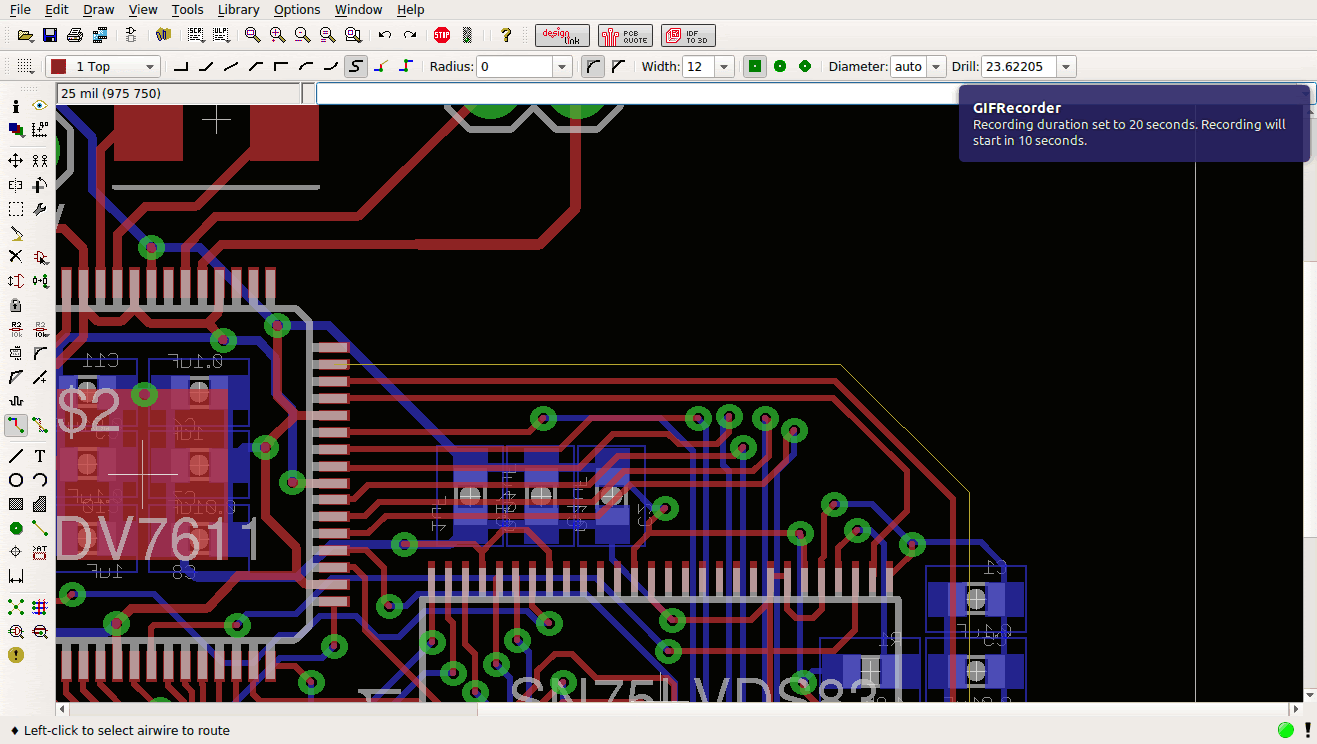This screenshot has height=744, width=1317.
Task: Select the square via shape option
Action: (755, 67)
